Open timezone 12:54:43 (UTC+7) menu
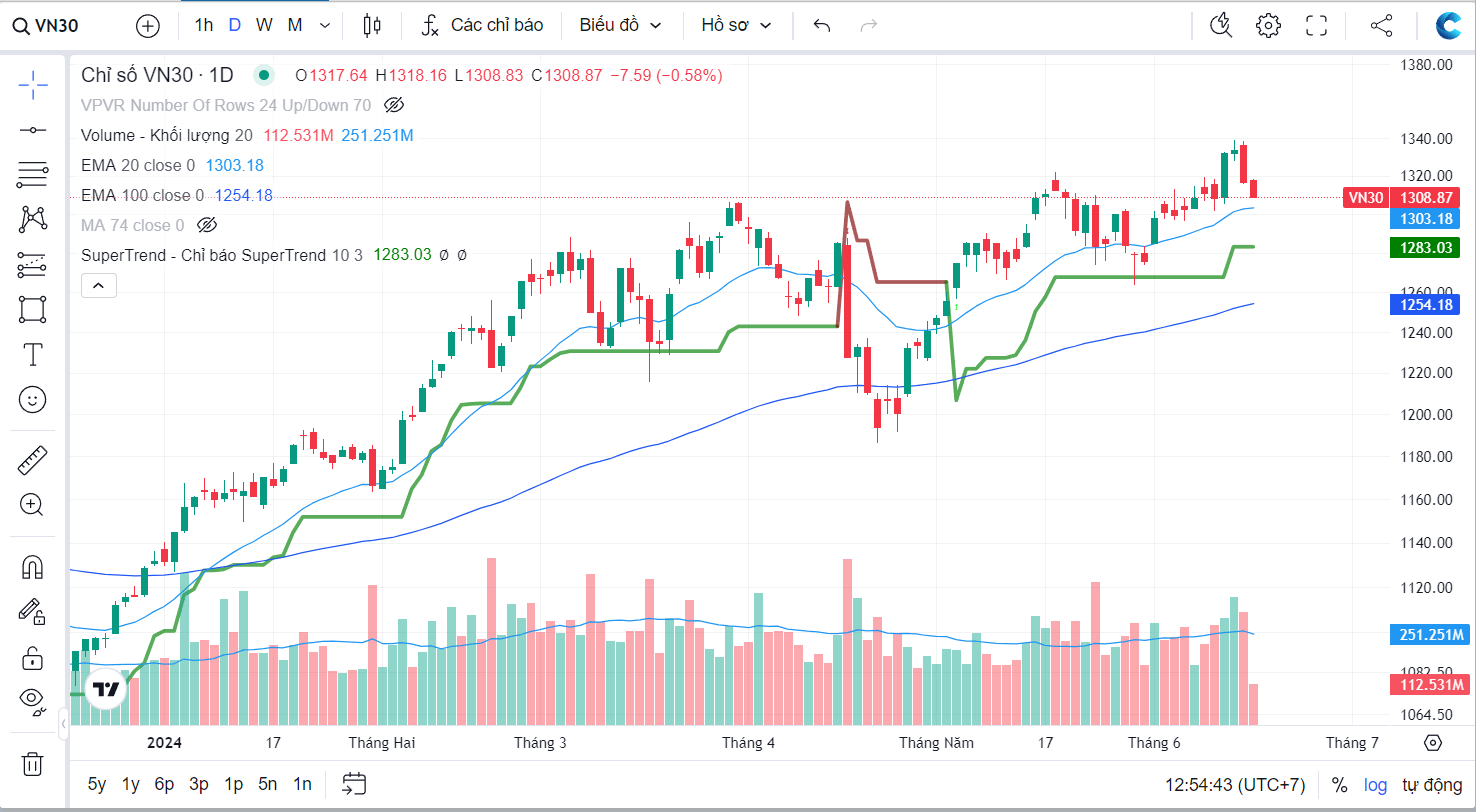 [x=1235, y=785]
